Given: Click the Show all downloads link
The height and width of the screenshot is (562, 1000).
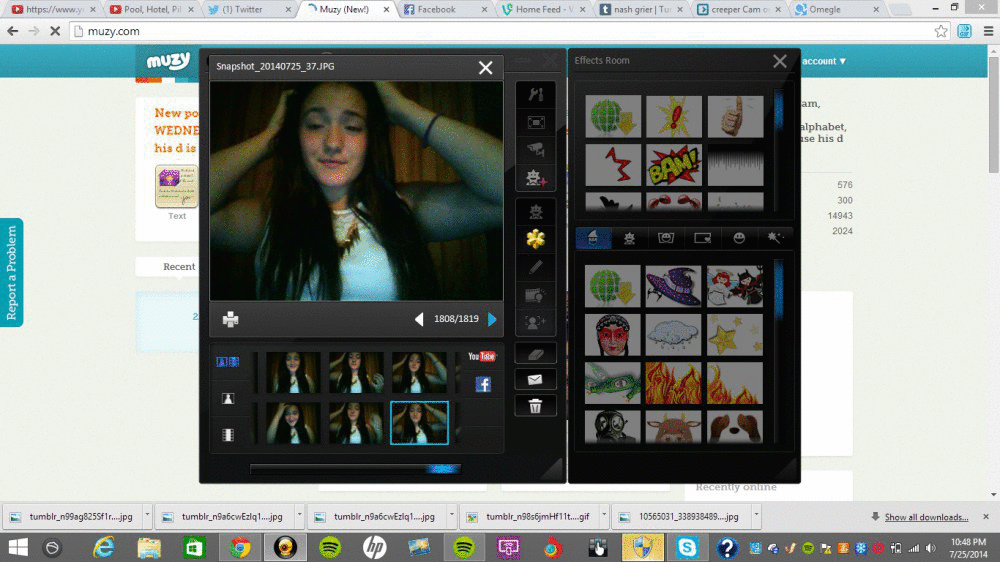Looking at the screenshot, I should point(926,517).
